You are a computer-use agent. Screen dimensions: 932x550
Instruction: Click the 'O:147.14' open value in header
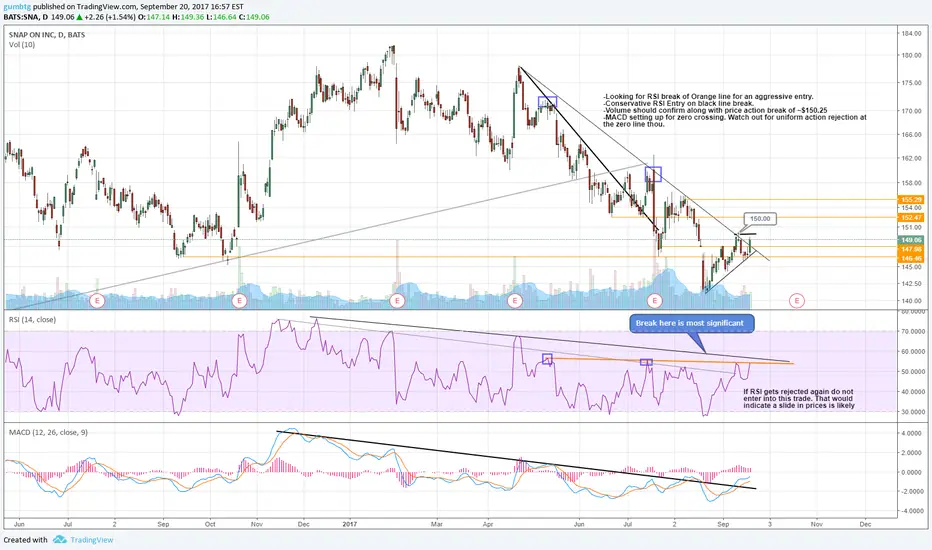(154, 17)
